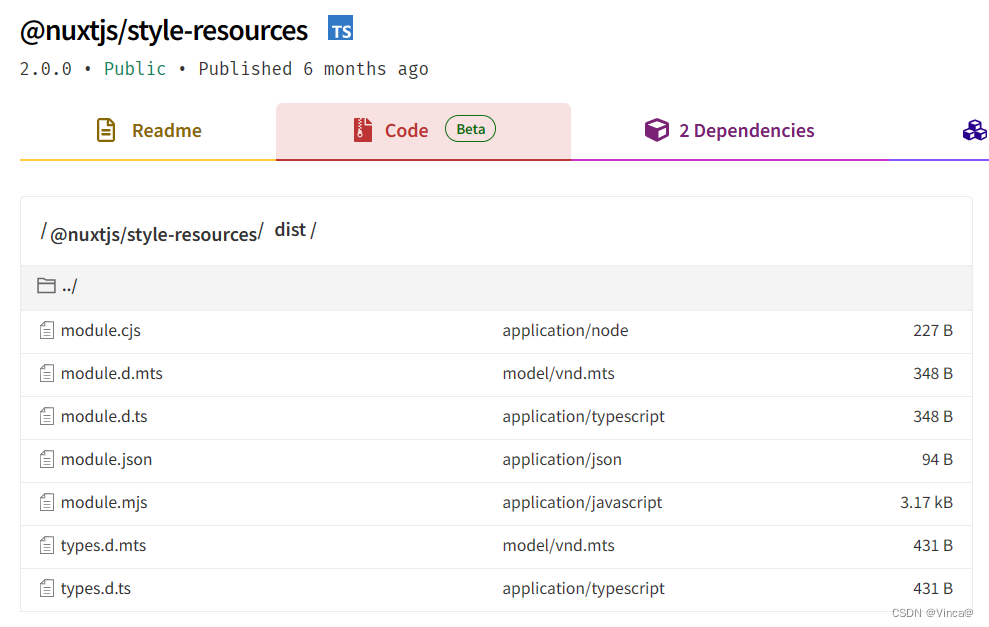Navigate up using the ../ entry
The height and width of the screenshot is (627, 989).
(69, 285)
